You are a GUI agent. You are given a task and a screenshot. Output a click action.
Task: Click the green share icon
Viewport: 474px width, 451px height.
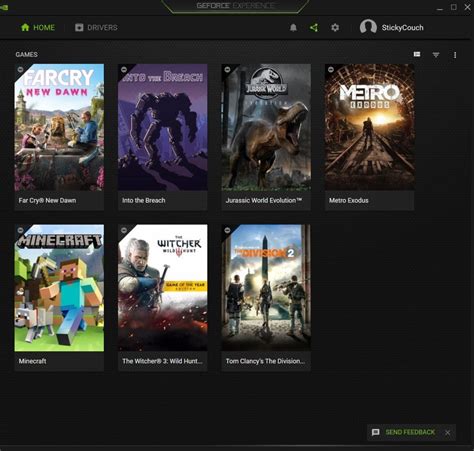(x=314, y=28)
